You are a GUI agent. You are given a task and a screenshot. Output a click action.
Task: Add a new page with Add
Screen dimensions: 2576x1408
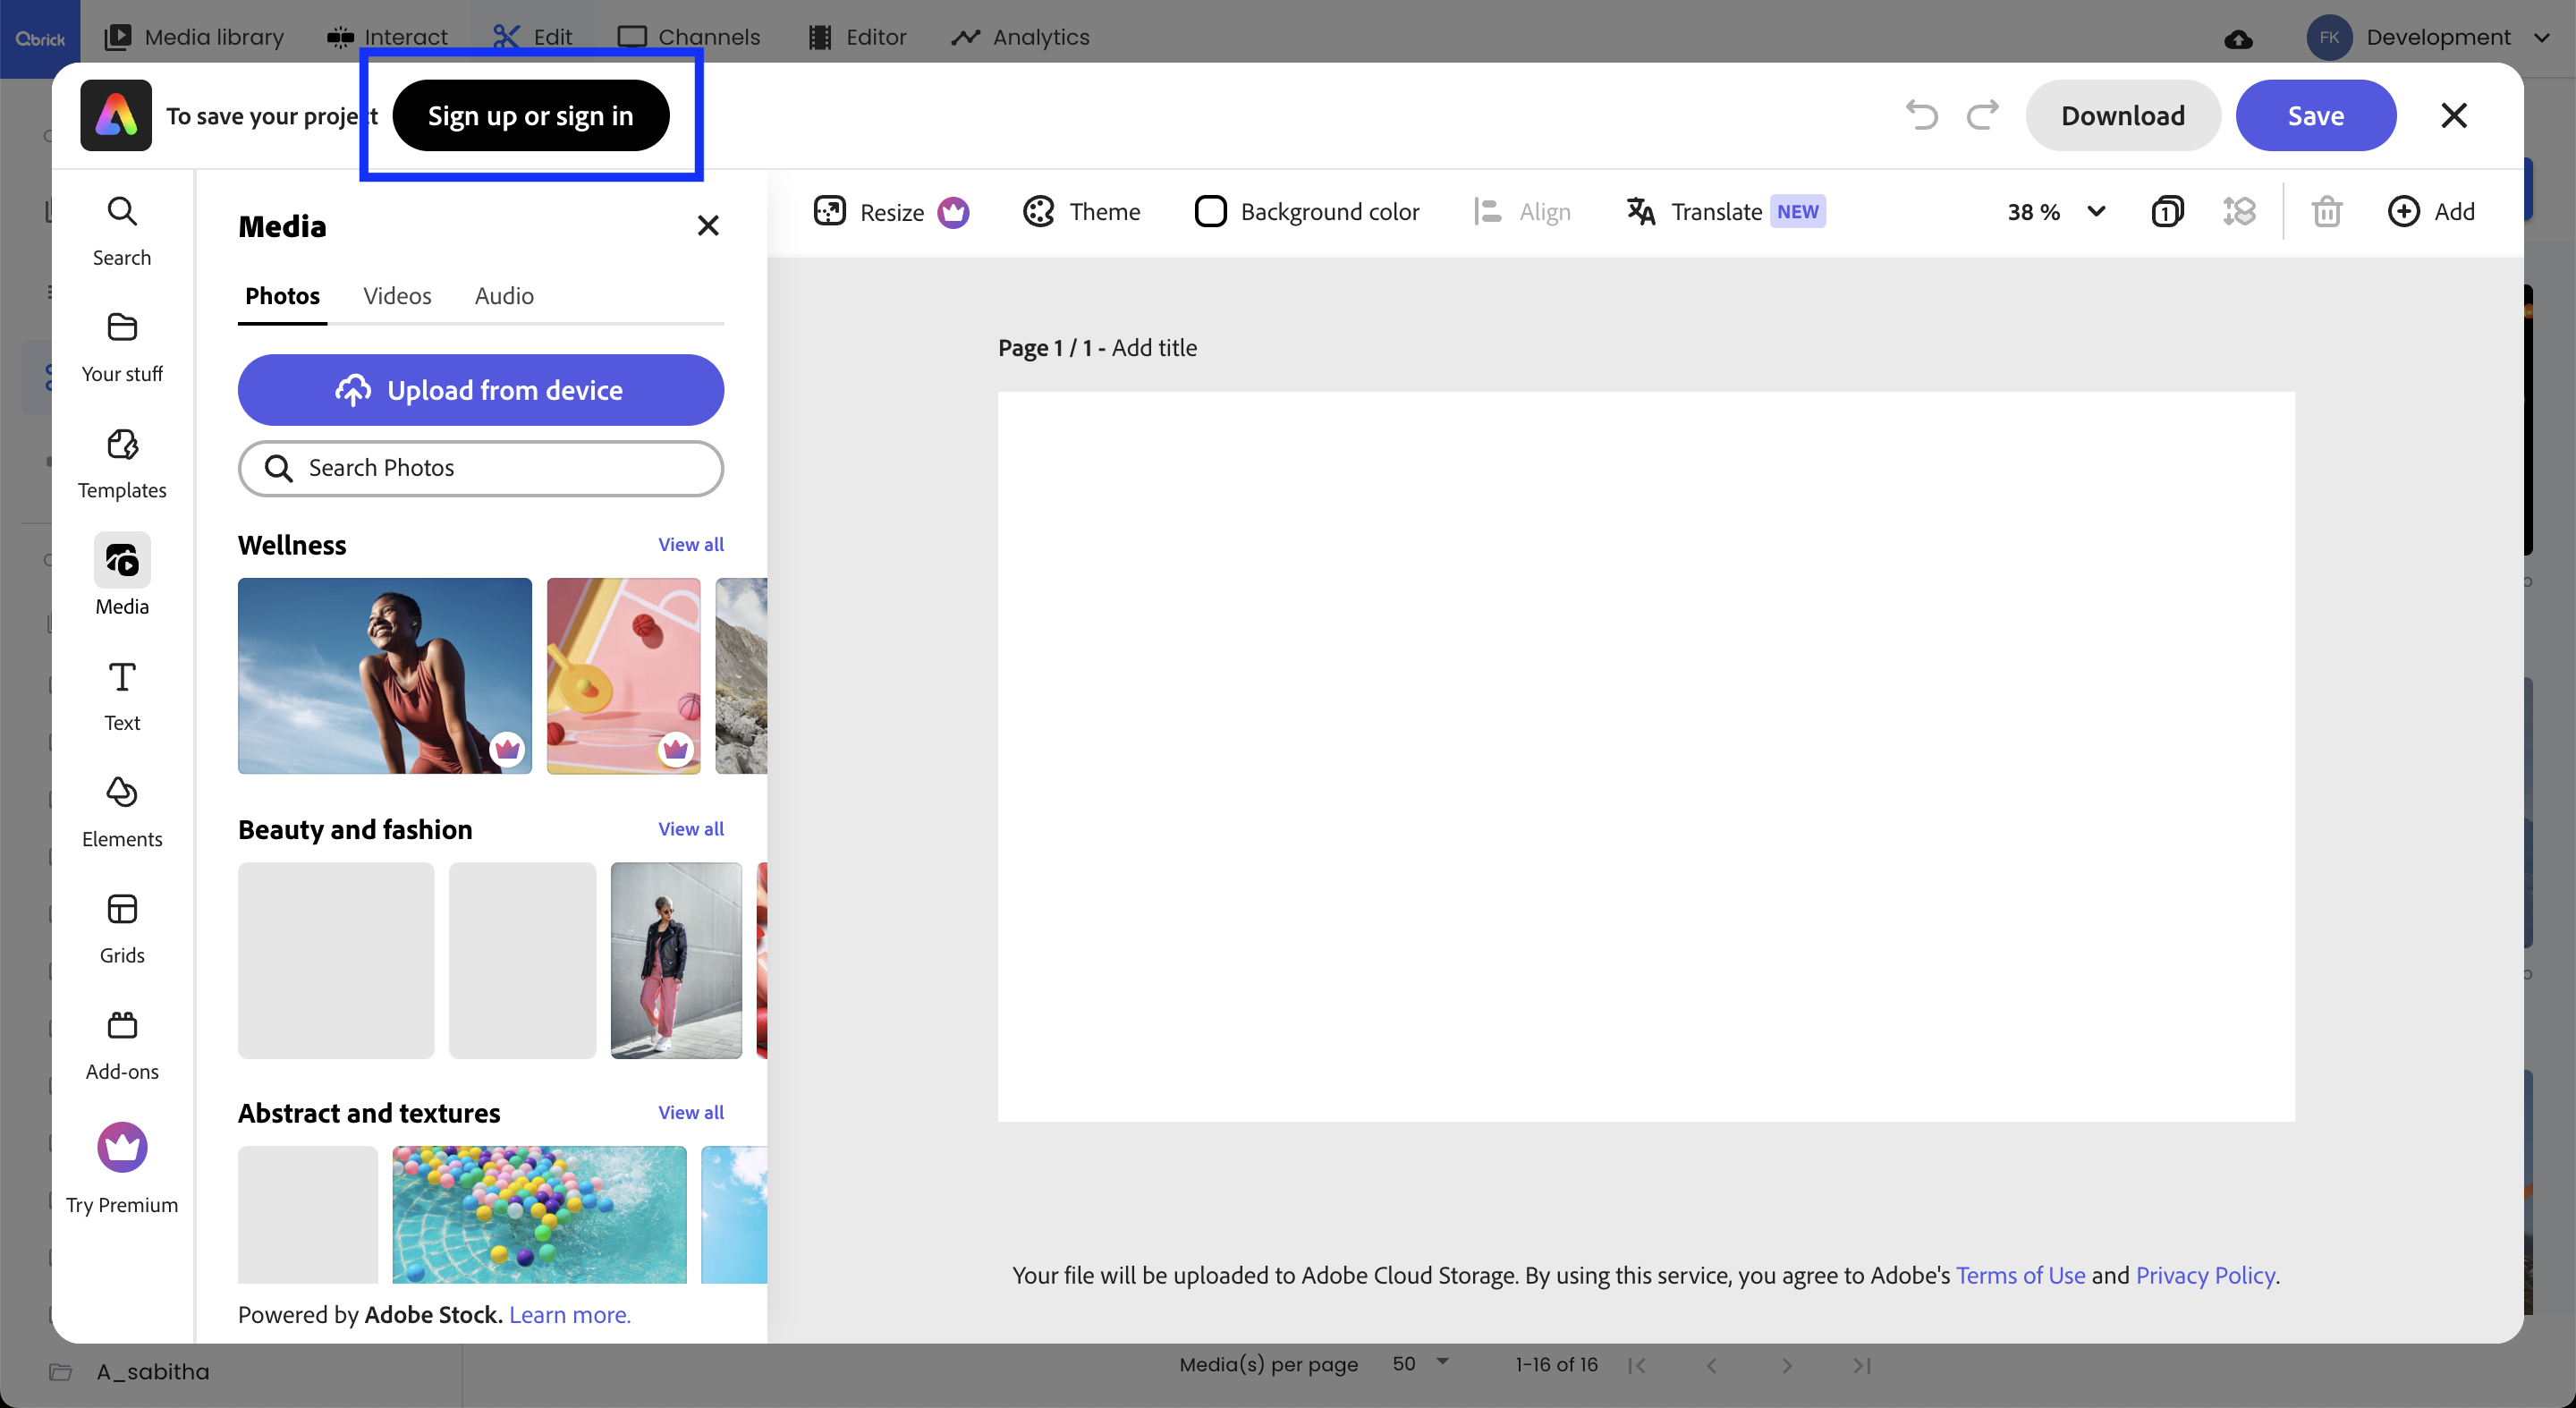[2431, 211]
